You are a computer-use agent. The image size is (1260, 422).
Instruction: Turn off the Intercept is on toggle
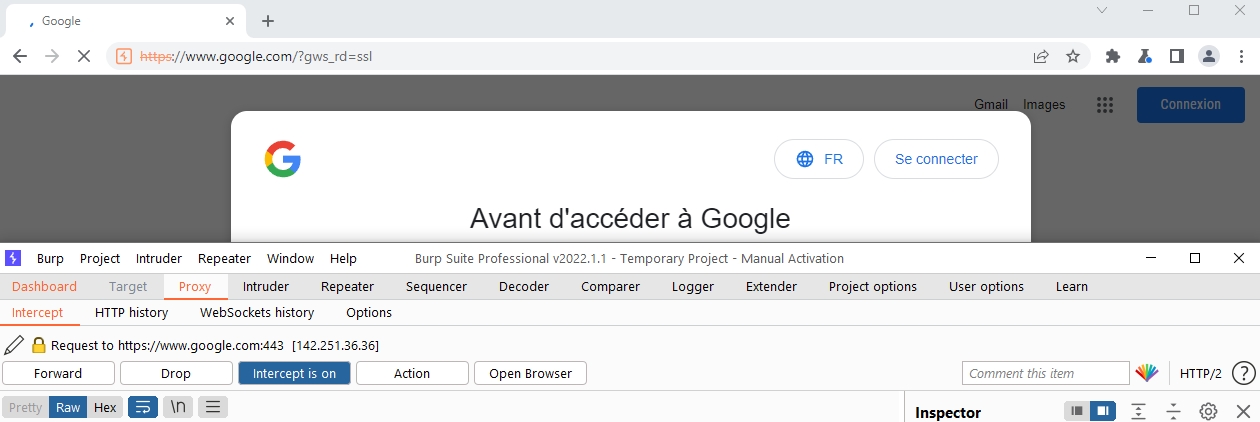click(x=294, y=373)
